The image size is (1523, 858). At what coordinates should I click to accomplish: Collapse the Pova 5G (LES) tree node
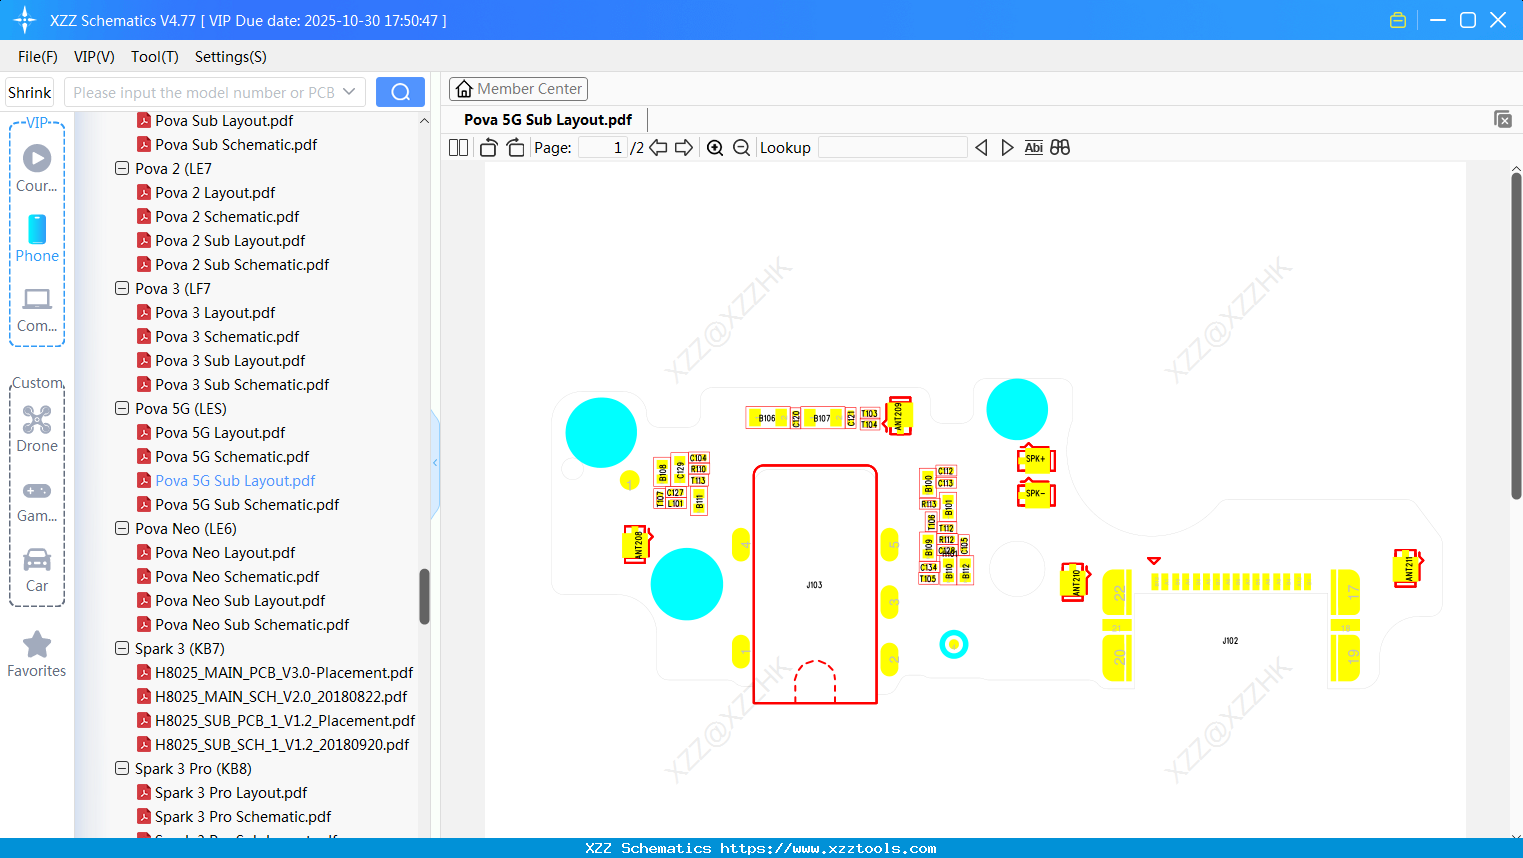[x=120, y=408]
